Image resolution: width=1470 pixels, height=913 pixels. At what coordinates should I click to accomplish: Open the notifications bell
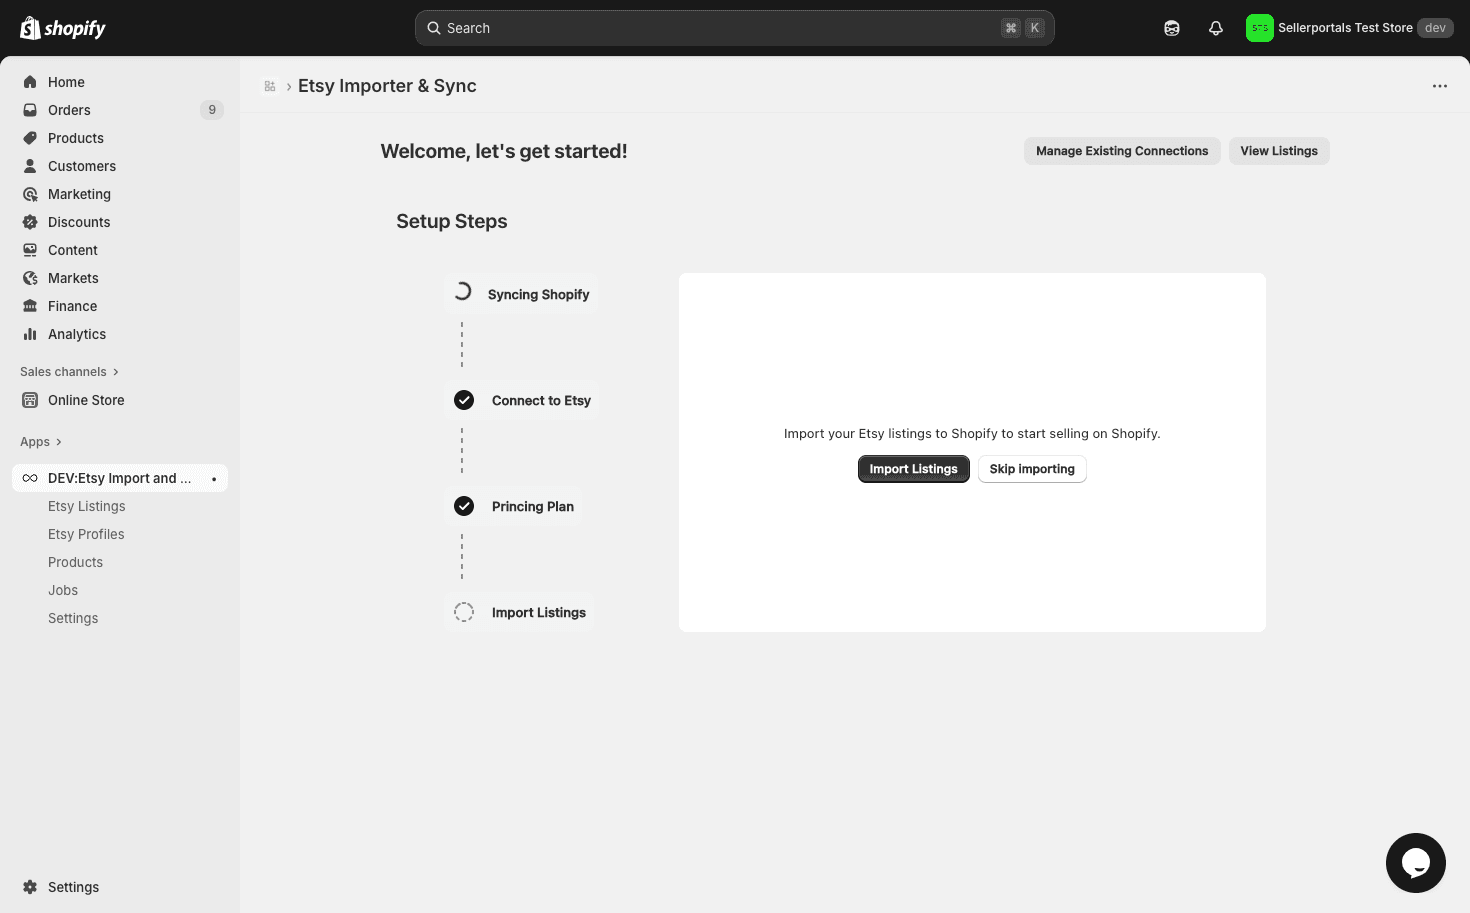(x=1216, y=28)
